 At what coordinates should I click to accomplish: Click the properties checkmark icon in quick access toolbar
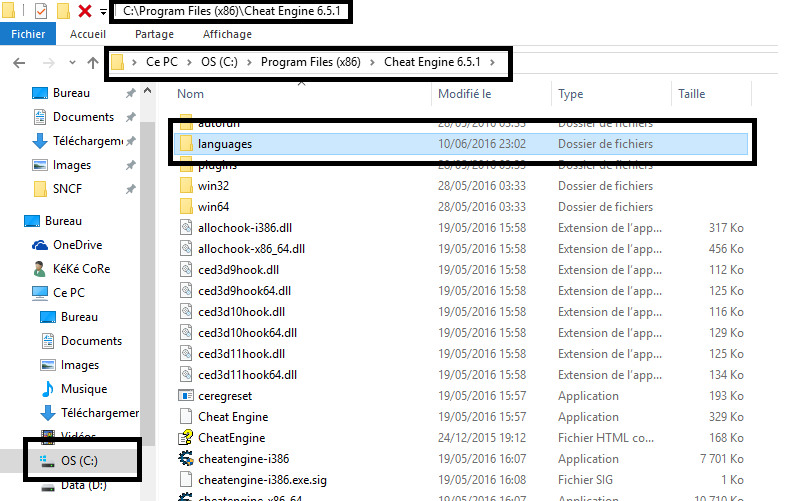[41, 11]
